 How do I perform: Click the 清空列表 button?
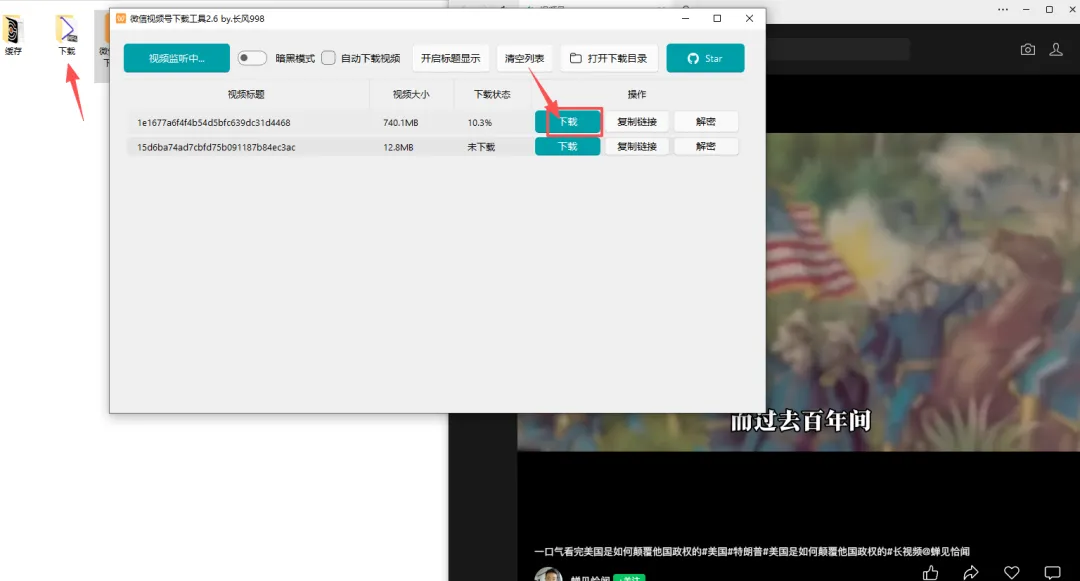[x=524, y=59]
